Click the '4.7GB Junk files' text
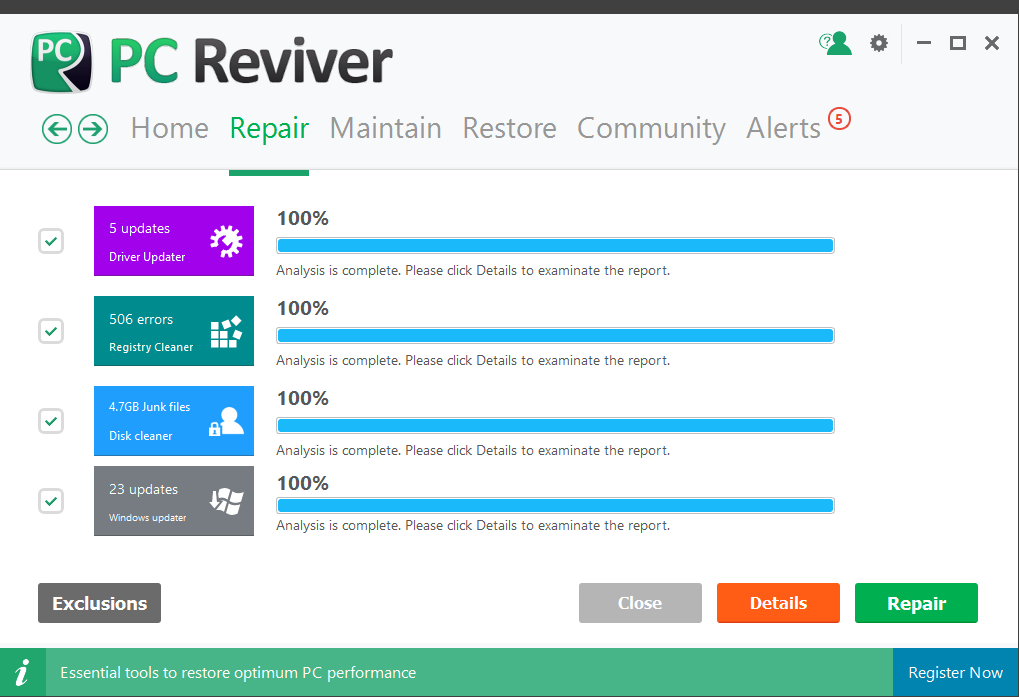Image resolution: width=1019 pixels, height=697 pixels. pos(149,407)
